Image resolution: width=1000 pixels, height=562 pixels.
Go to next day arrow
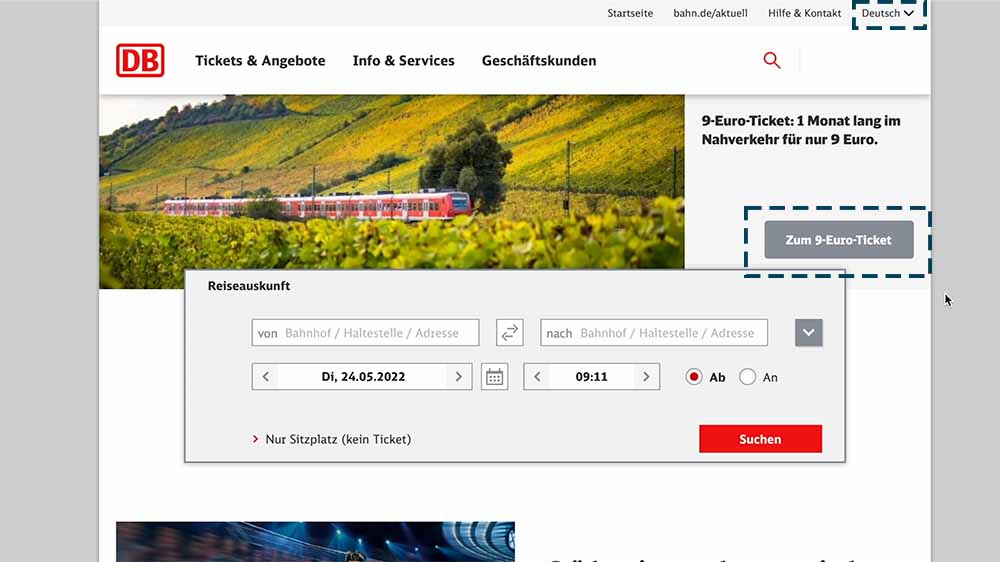(458, 376)
